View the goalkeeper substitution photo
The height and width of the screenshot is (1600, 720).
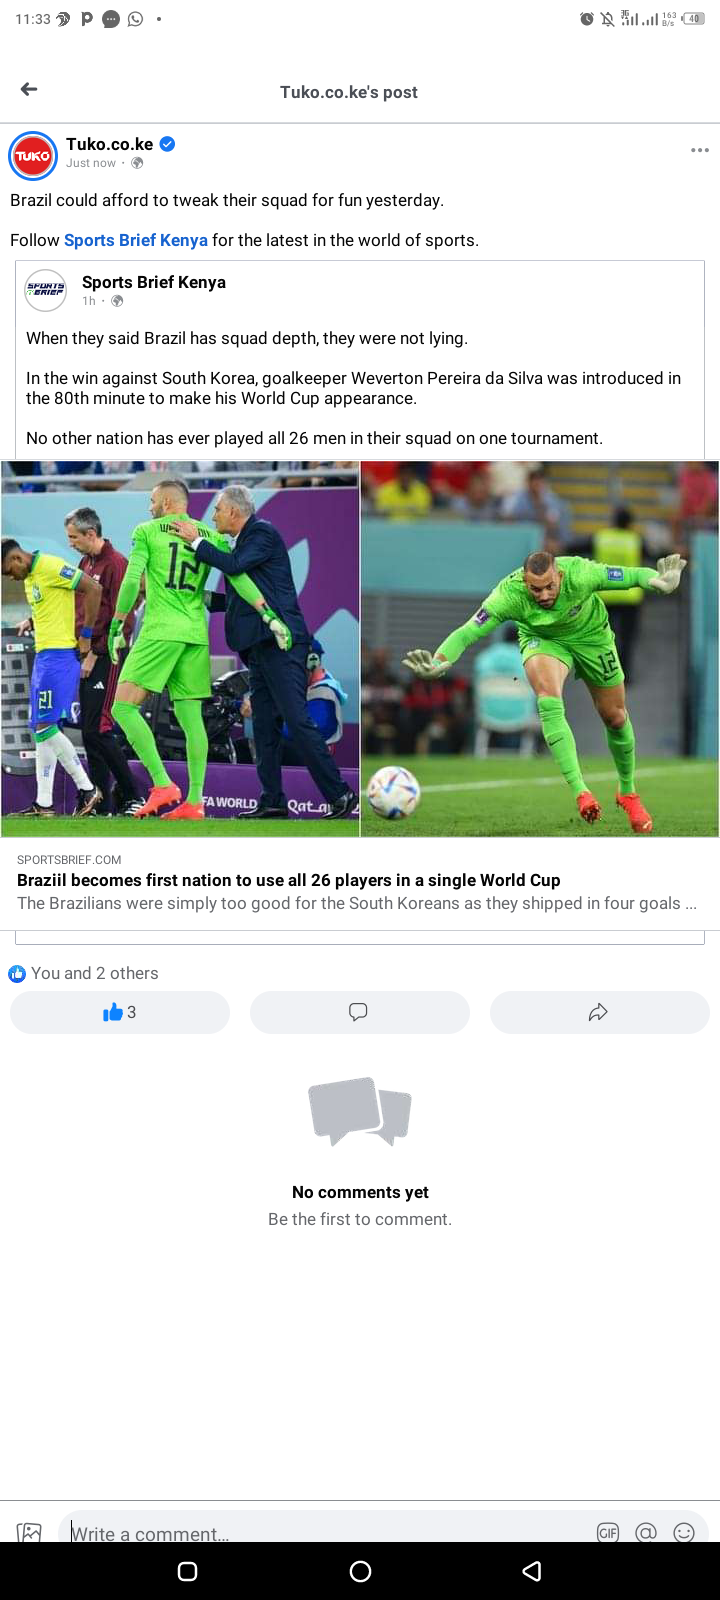(180, 648)
